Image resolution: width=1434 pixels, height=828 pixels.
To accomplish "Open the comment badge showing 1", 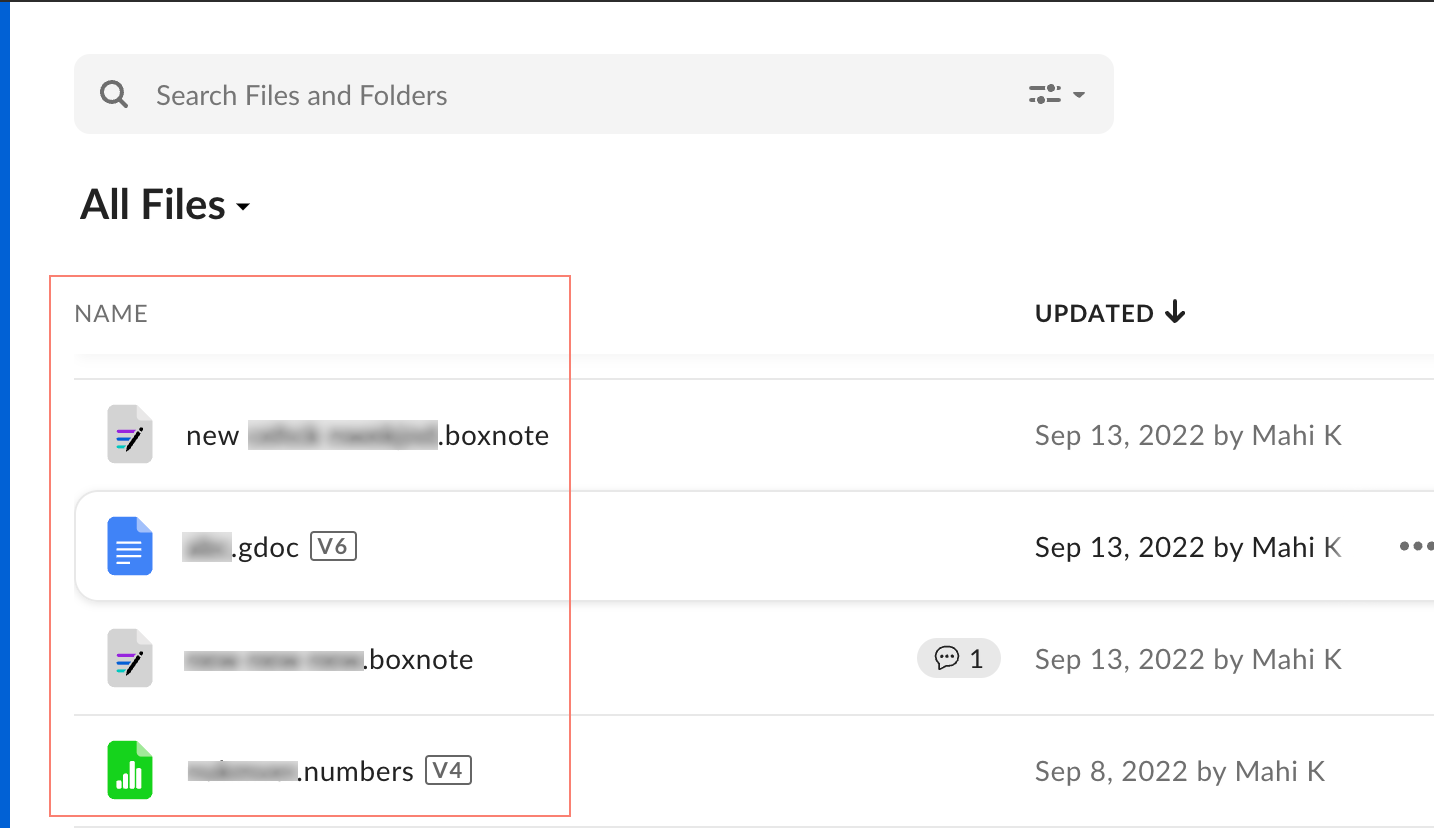I will (x=958, y=659).
